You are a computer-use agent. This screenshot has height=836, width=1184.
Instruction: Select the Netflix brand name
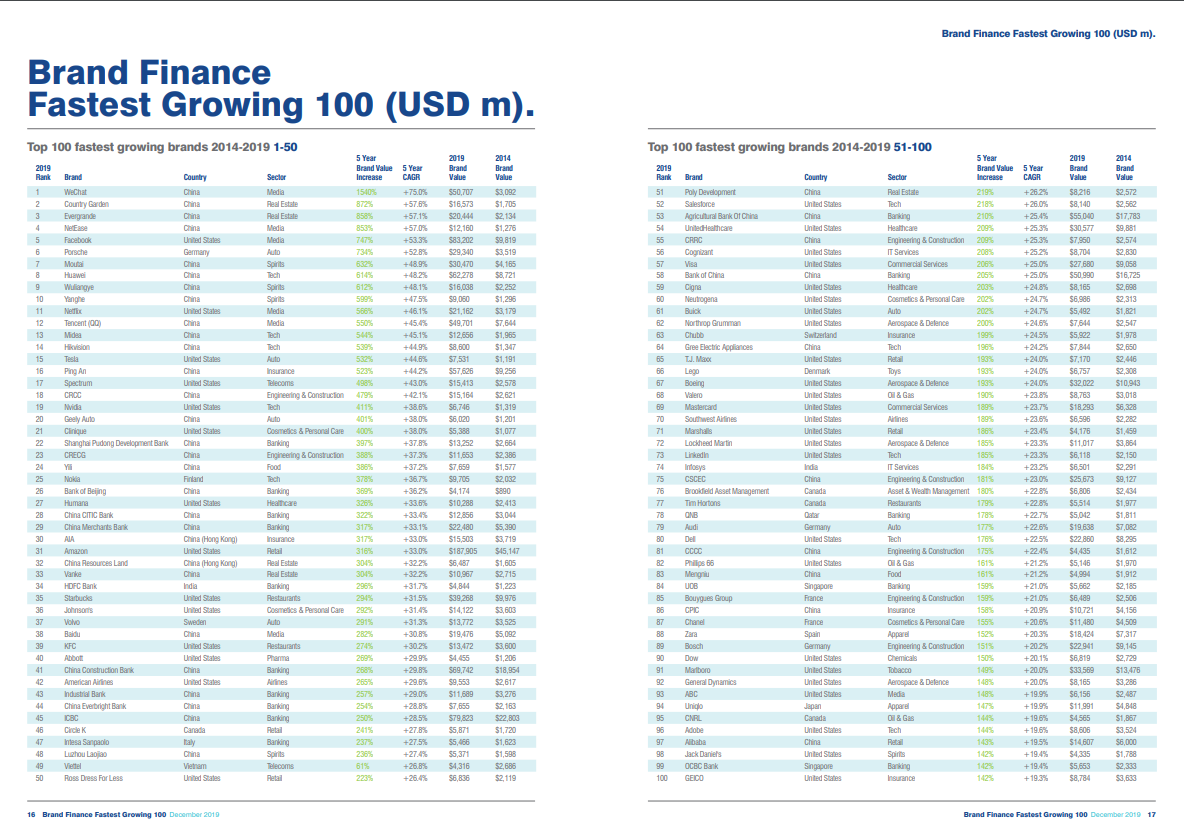[75, 311]
